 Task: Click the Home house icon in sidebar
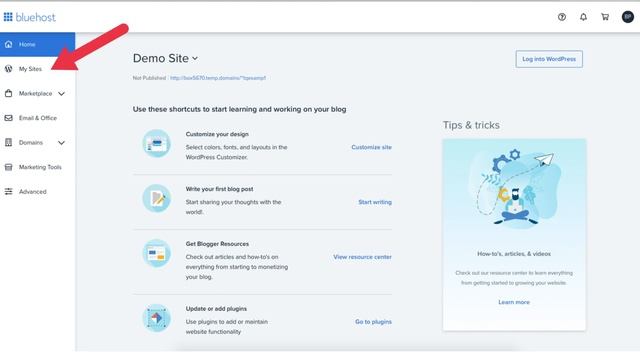pyautogui.click(x=9, y=44)
